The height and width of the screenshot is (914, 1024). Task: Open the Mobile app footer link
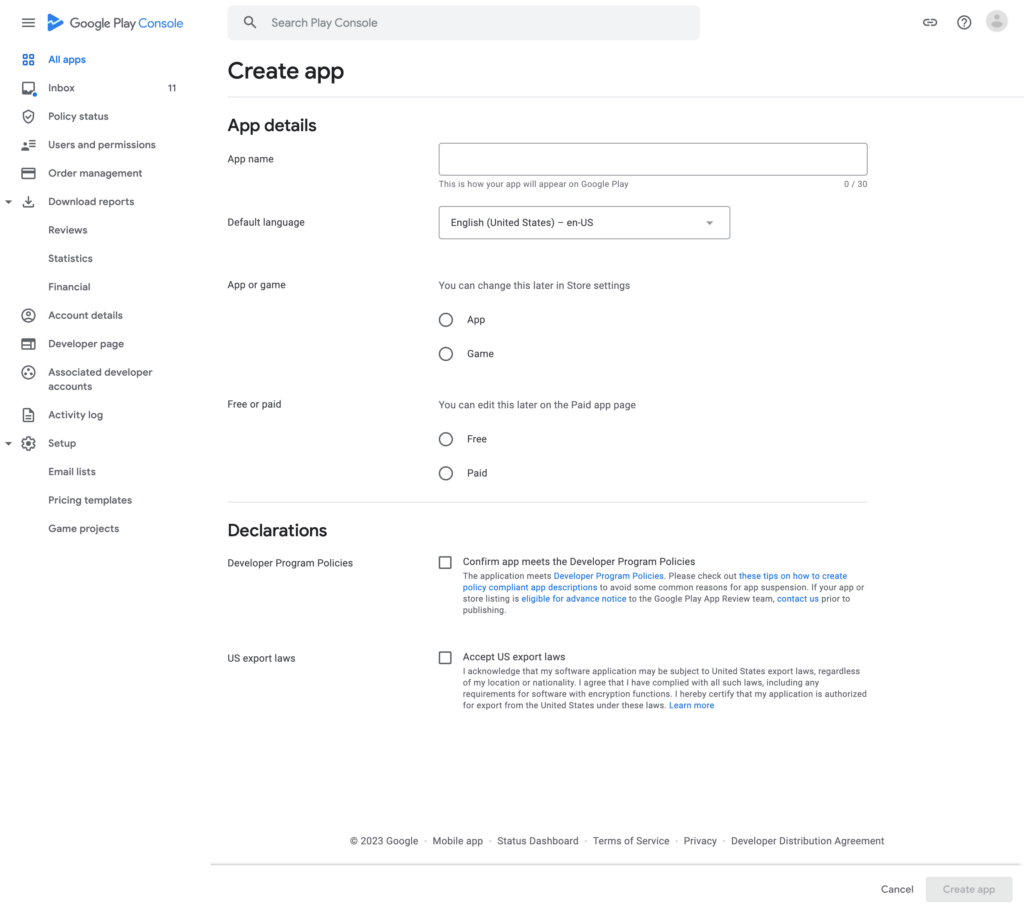(457, 841)
